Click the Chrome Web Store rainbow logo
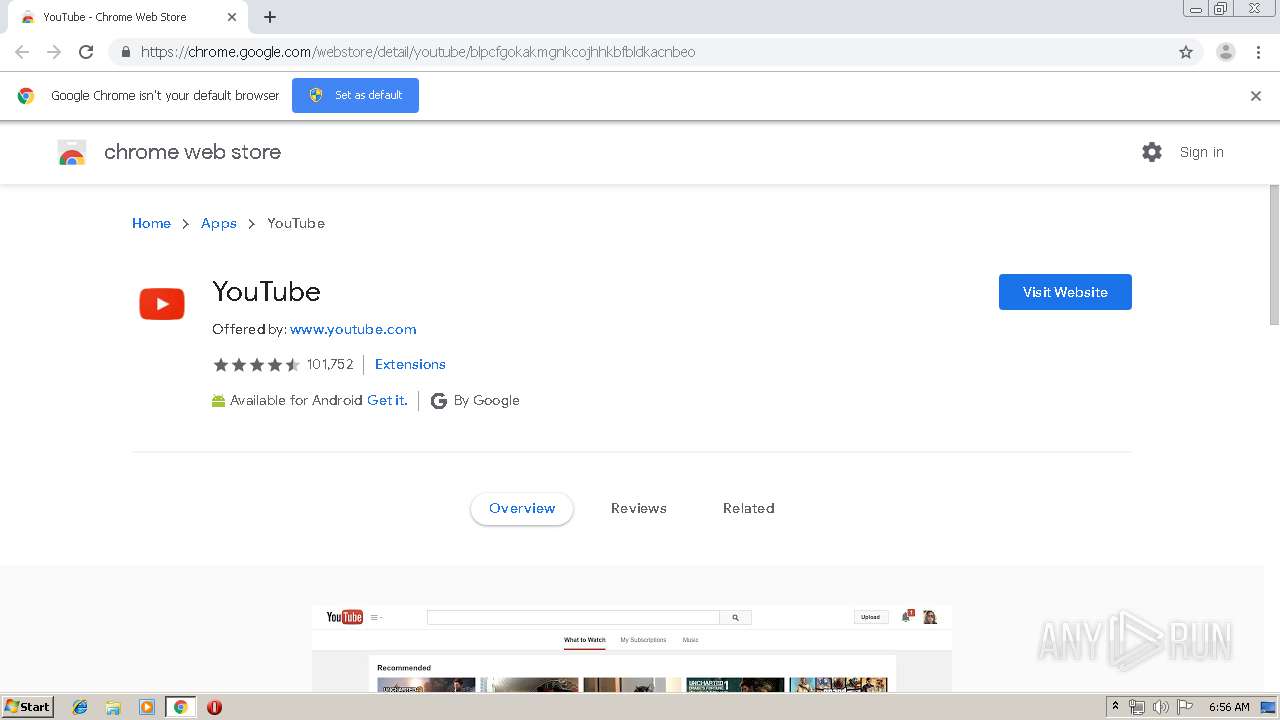This screenshot has width=1280, height=720. pos(72,152)
